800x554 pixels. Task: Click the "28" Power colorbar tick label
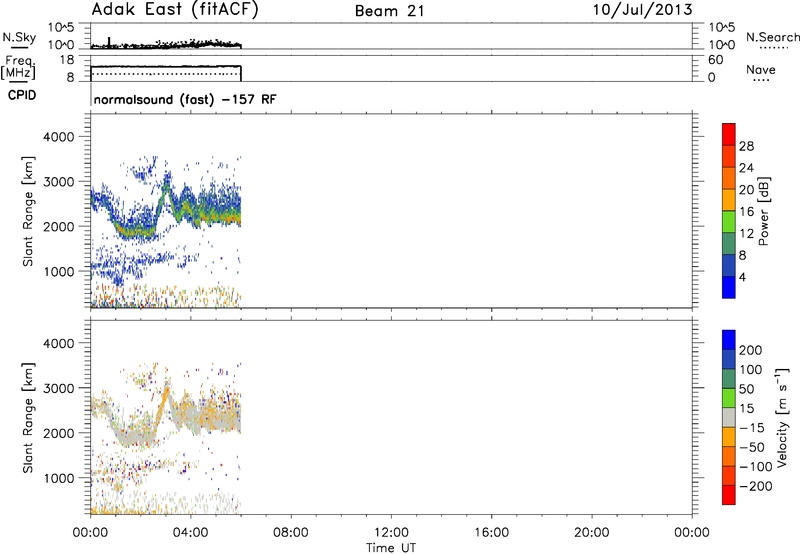(746, 146)
